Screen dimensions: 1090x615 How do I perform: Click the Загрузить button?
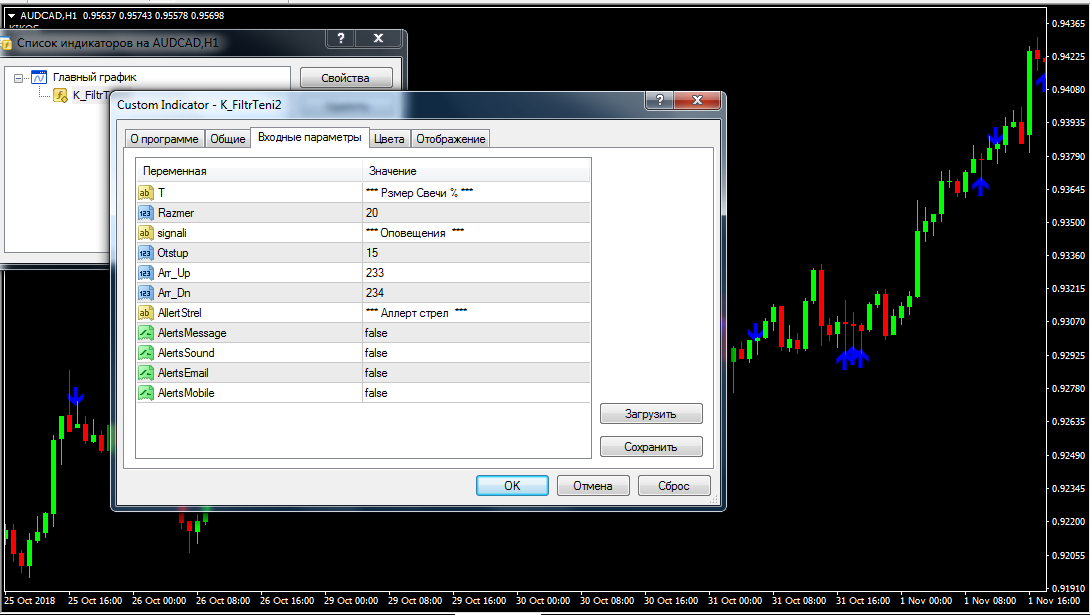pyautogui.click(x=651, y=414)
